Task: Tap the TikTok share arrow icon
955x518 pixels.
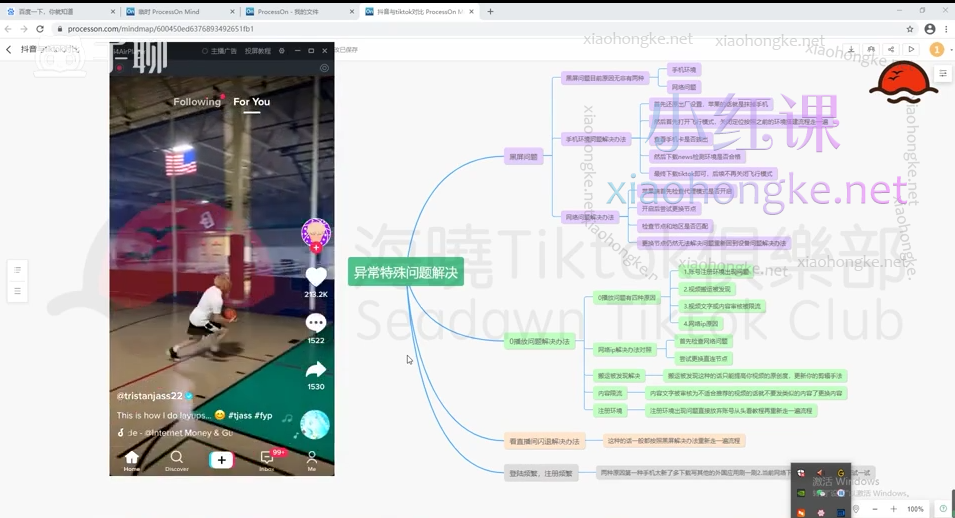Action: pyautogui.click(x=315, y=369)
